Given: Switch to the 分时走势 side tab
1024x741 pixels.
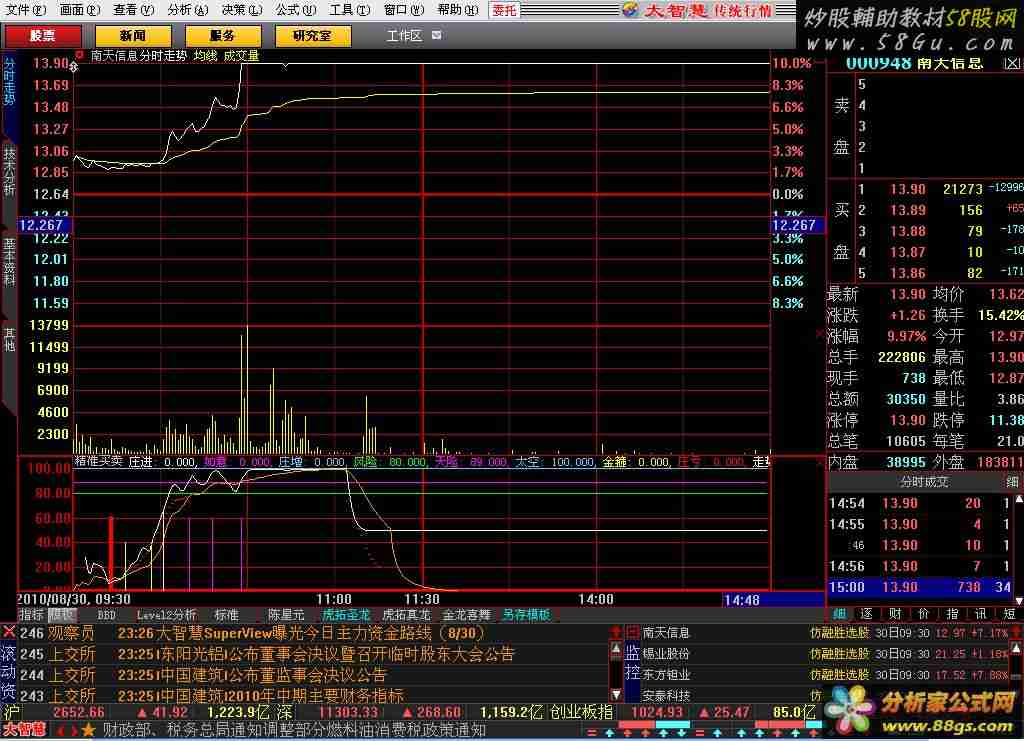Looking at the screenshot, I should coord(9,81).
